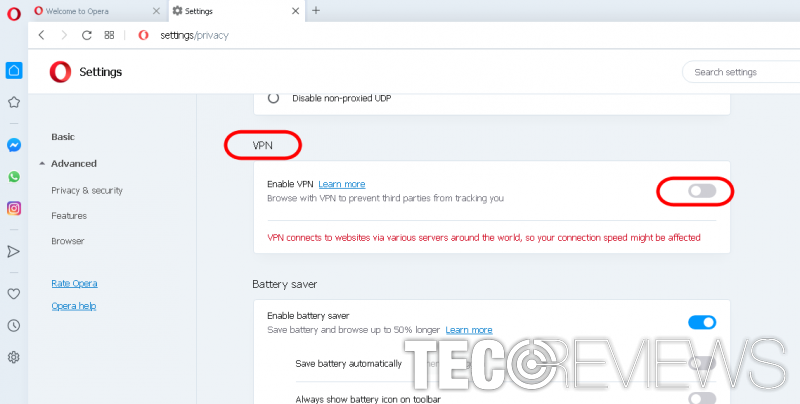Screen dimensions: 800x404
Task: Select Disable non-proxied UDP radio option
Action: click(274, 98)
